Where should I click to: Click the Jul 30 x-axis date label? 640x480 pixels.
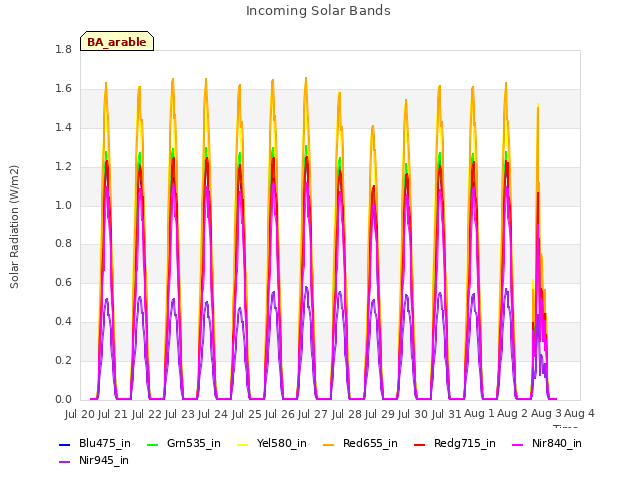click(413, 414)
